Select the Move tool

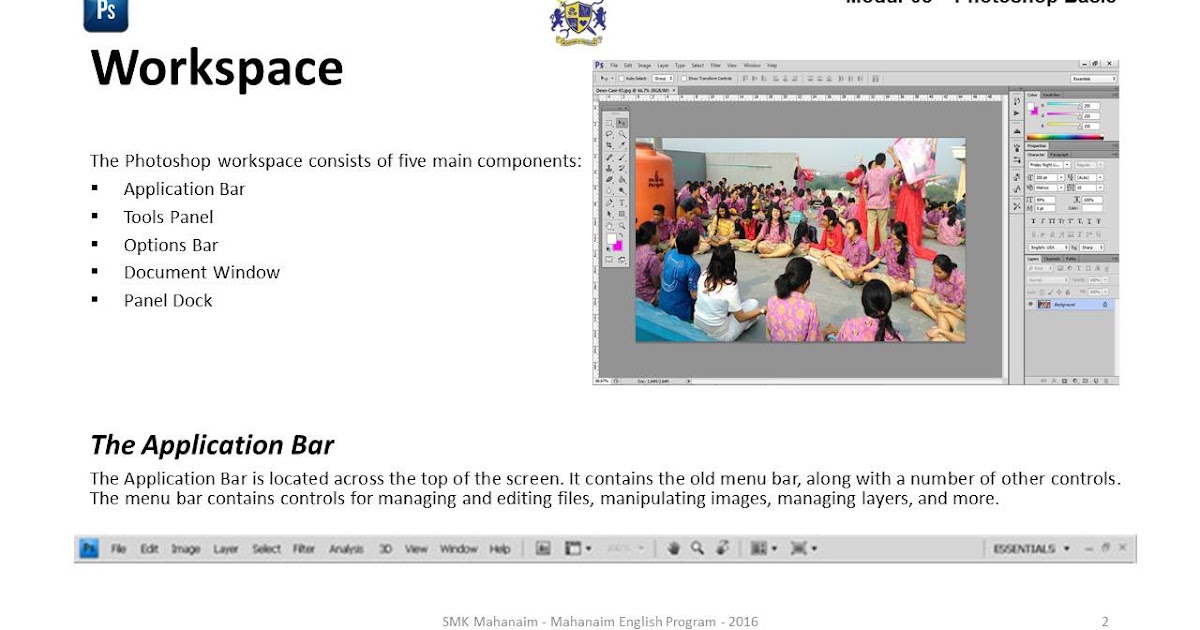coord(620,121)
